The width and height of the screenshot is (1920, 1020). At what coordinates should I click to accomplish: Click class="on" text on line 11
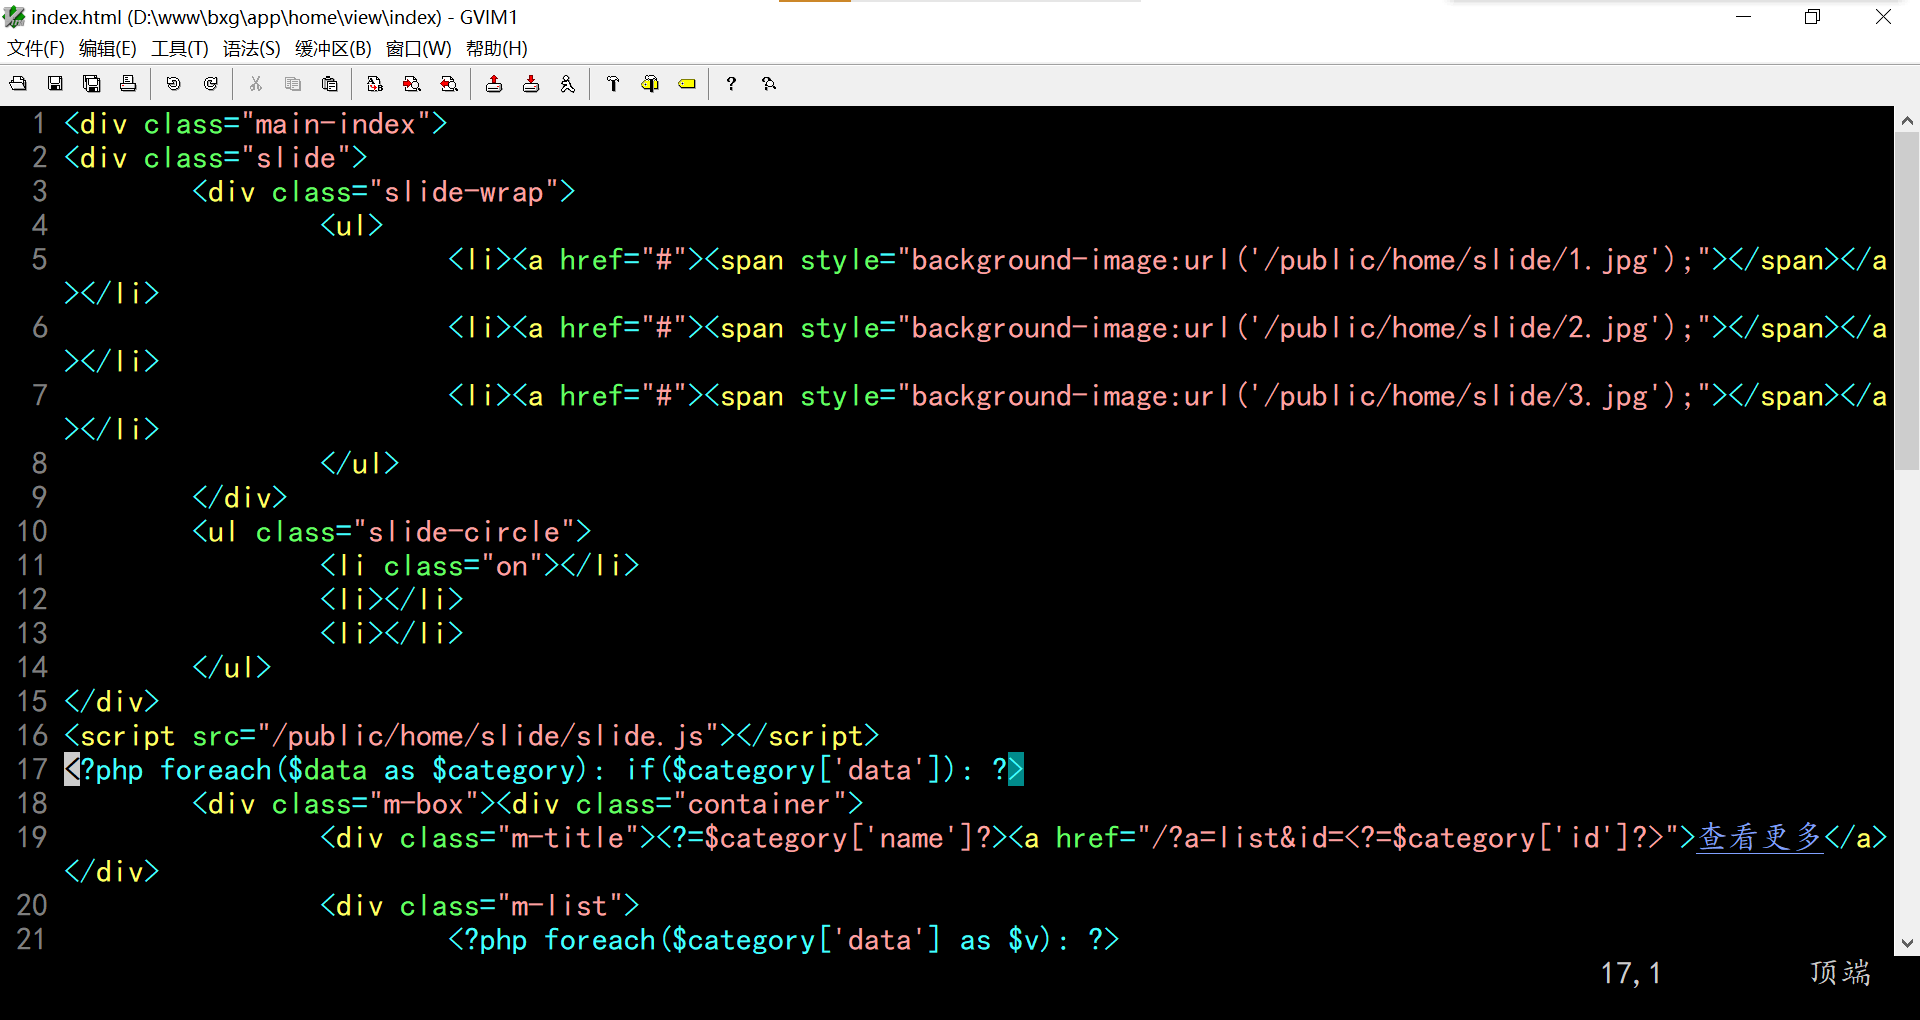[x=463, y=566]
